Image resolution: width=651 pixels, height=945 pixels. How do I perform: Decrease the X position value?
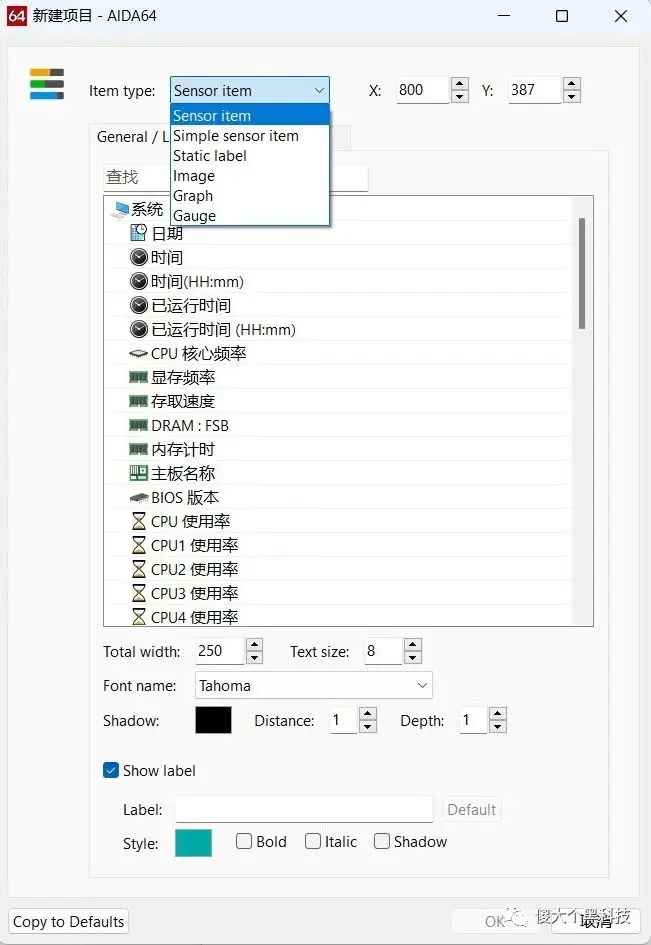pyautogui.click(x=460, y=96)
